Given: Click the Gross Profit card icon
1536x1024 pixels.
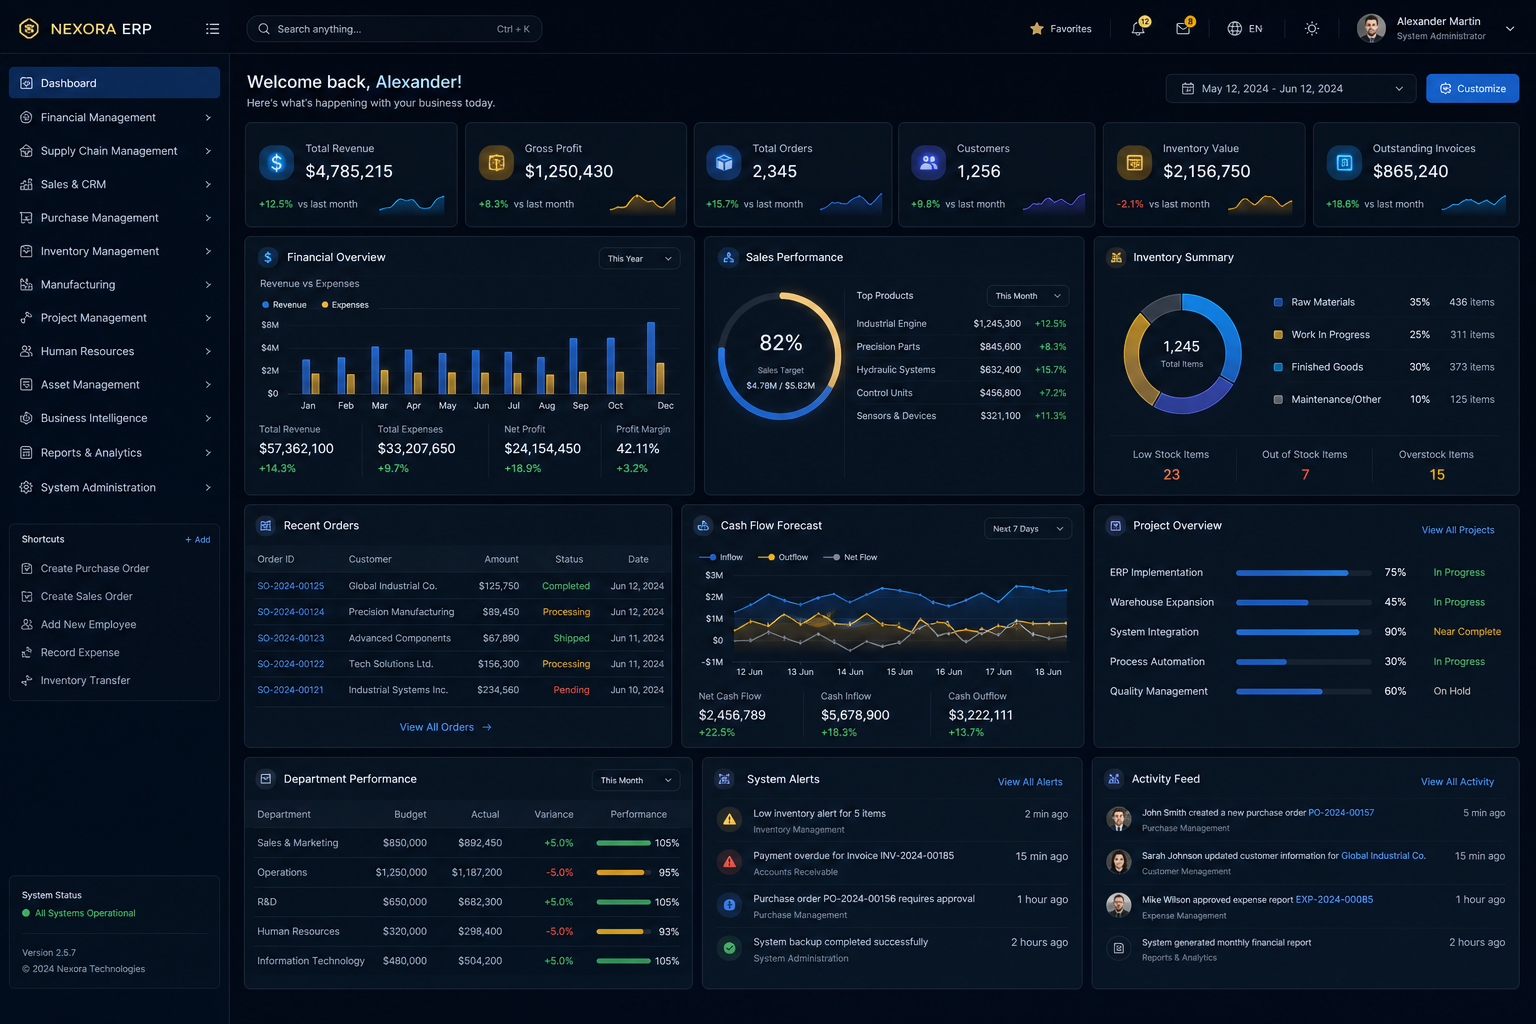Looking at the screenshot, I should tap(496, 162).
